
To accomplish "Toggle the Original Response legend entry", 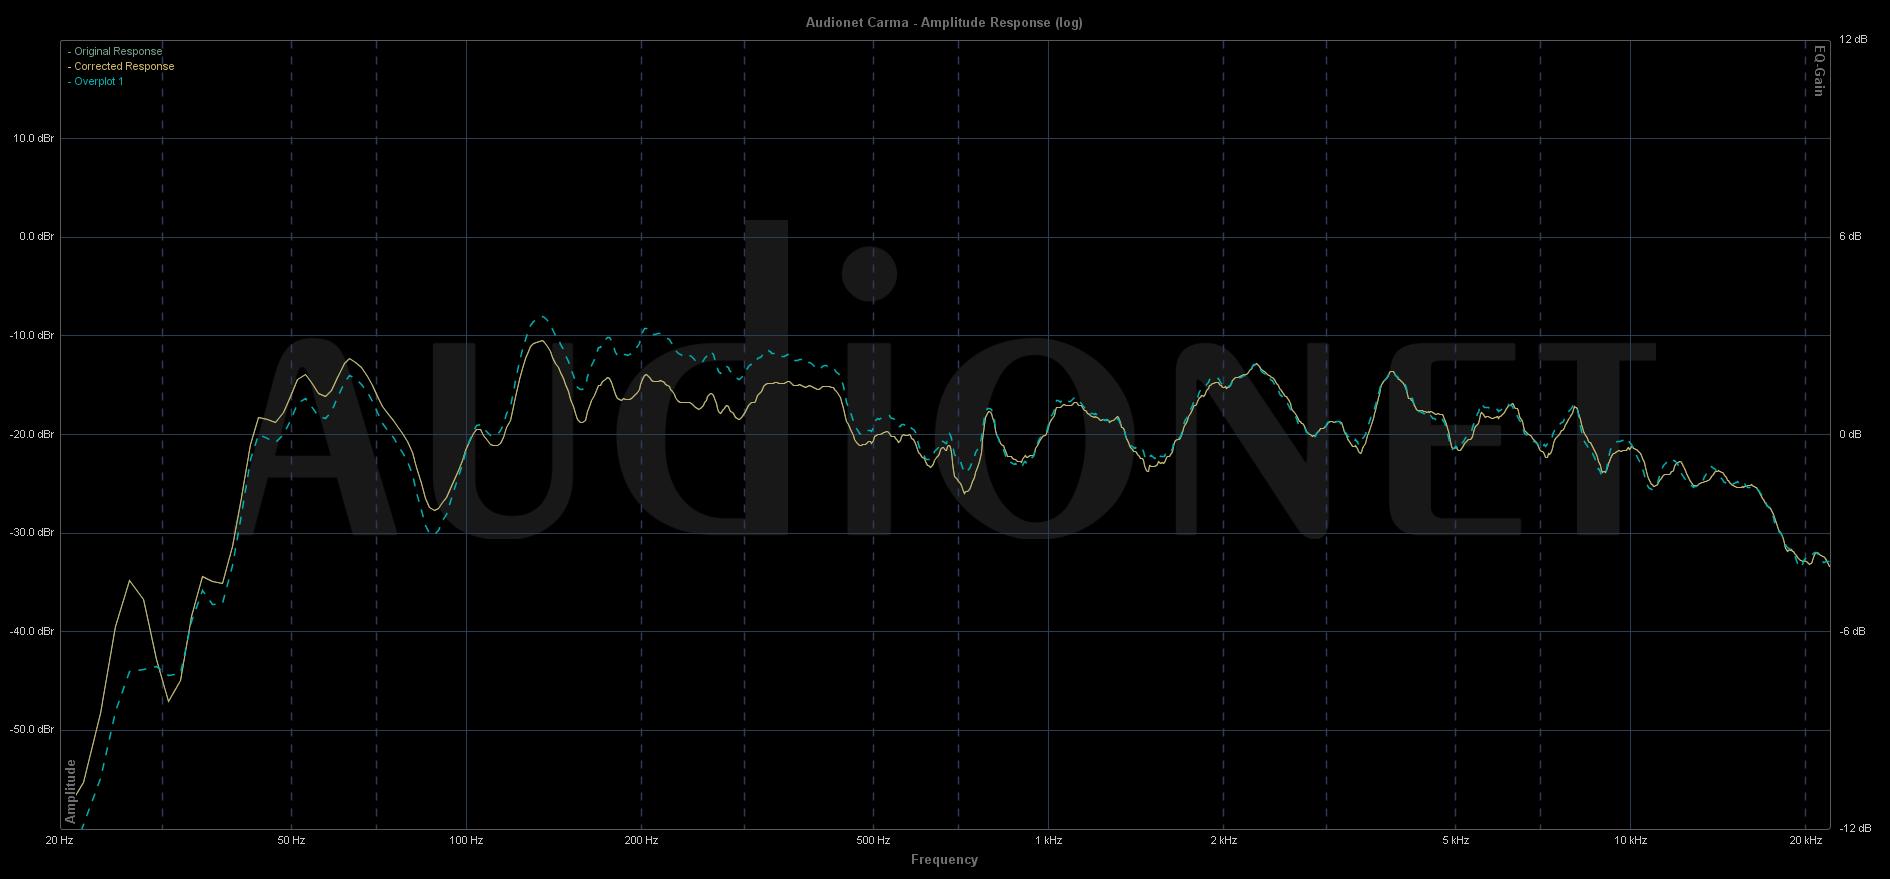I will pyautogui.click(x=117, y=51).
